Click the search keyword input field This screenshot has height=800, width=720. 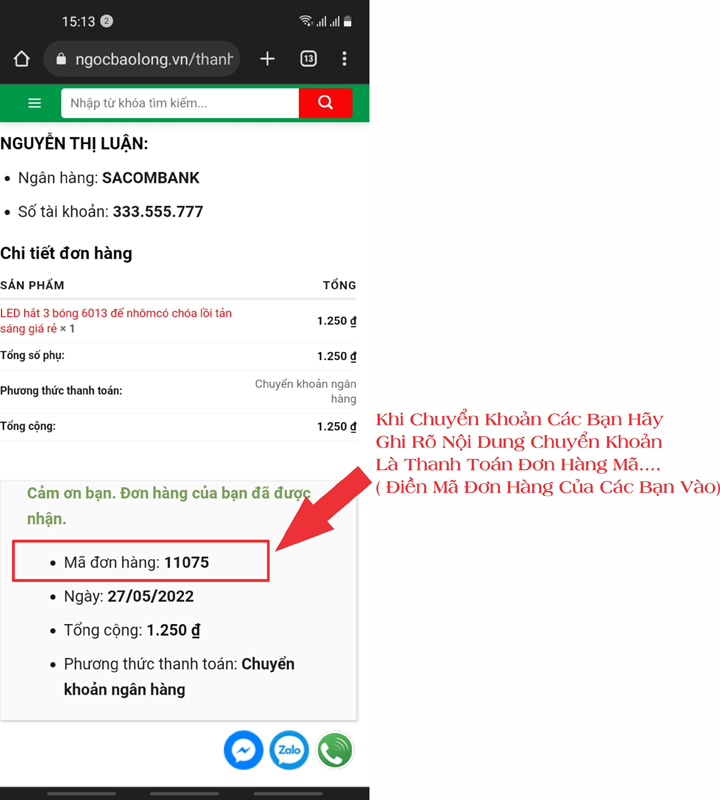[x=180, y=103]
